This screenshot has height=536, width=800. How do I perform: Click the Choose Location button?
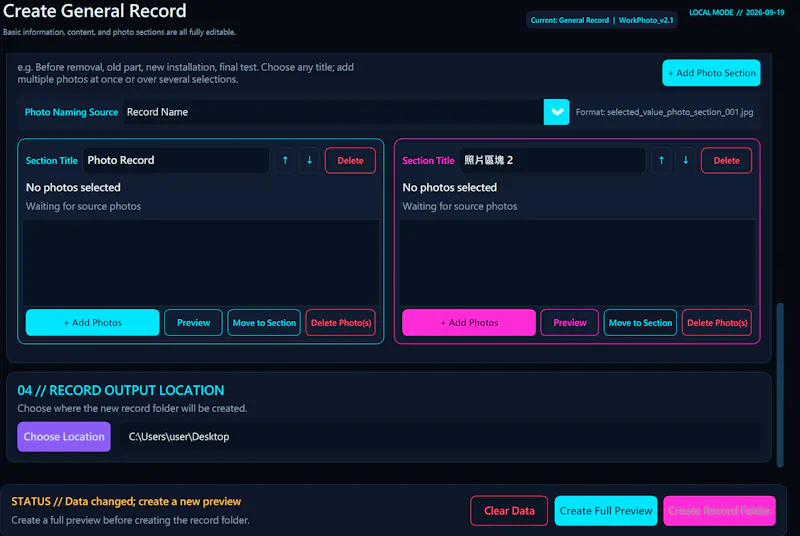(x=64, y=437)
